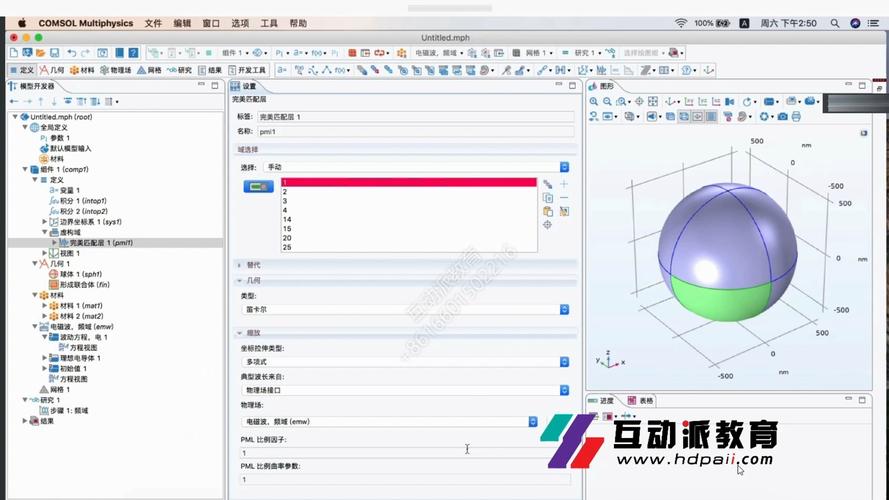Click the New file icon
Viewport: 889px width, 500px height.
point(14,53)
